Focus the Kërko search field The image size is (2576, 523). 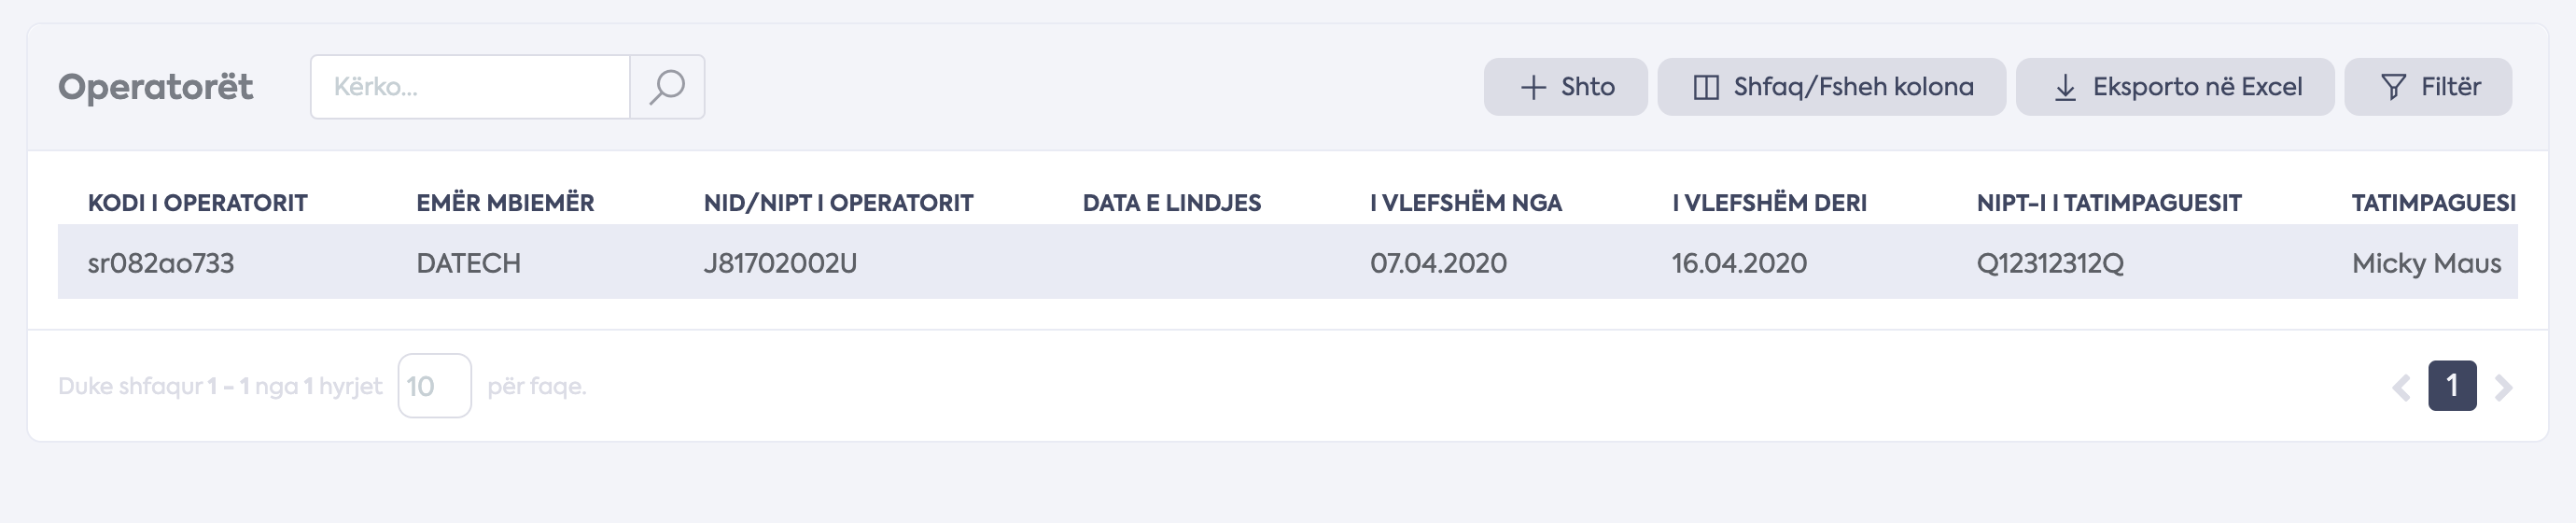[x=470, y=87]
